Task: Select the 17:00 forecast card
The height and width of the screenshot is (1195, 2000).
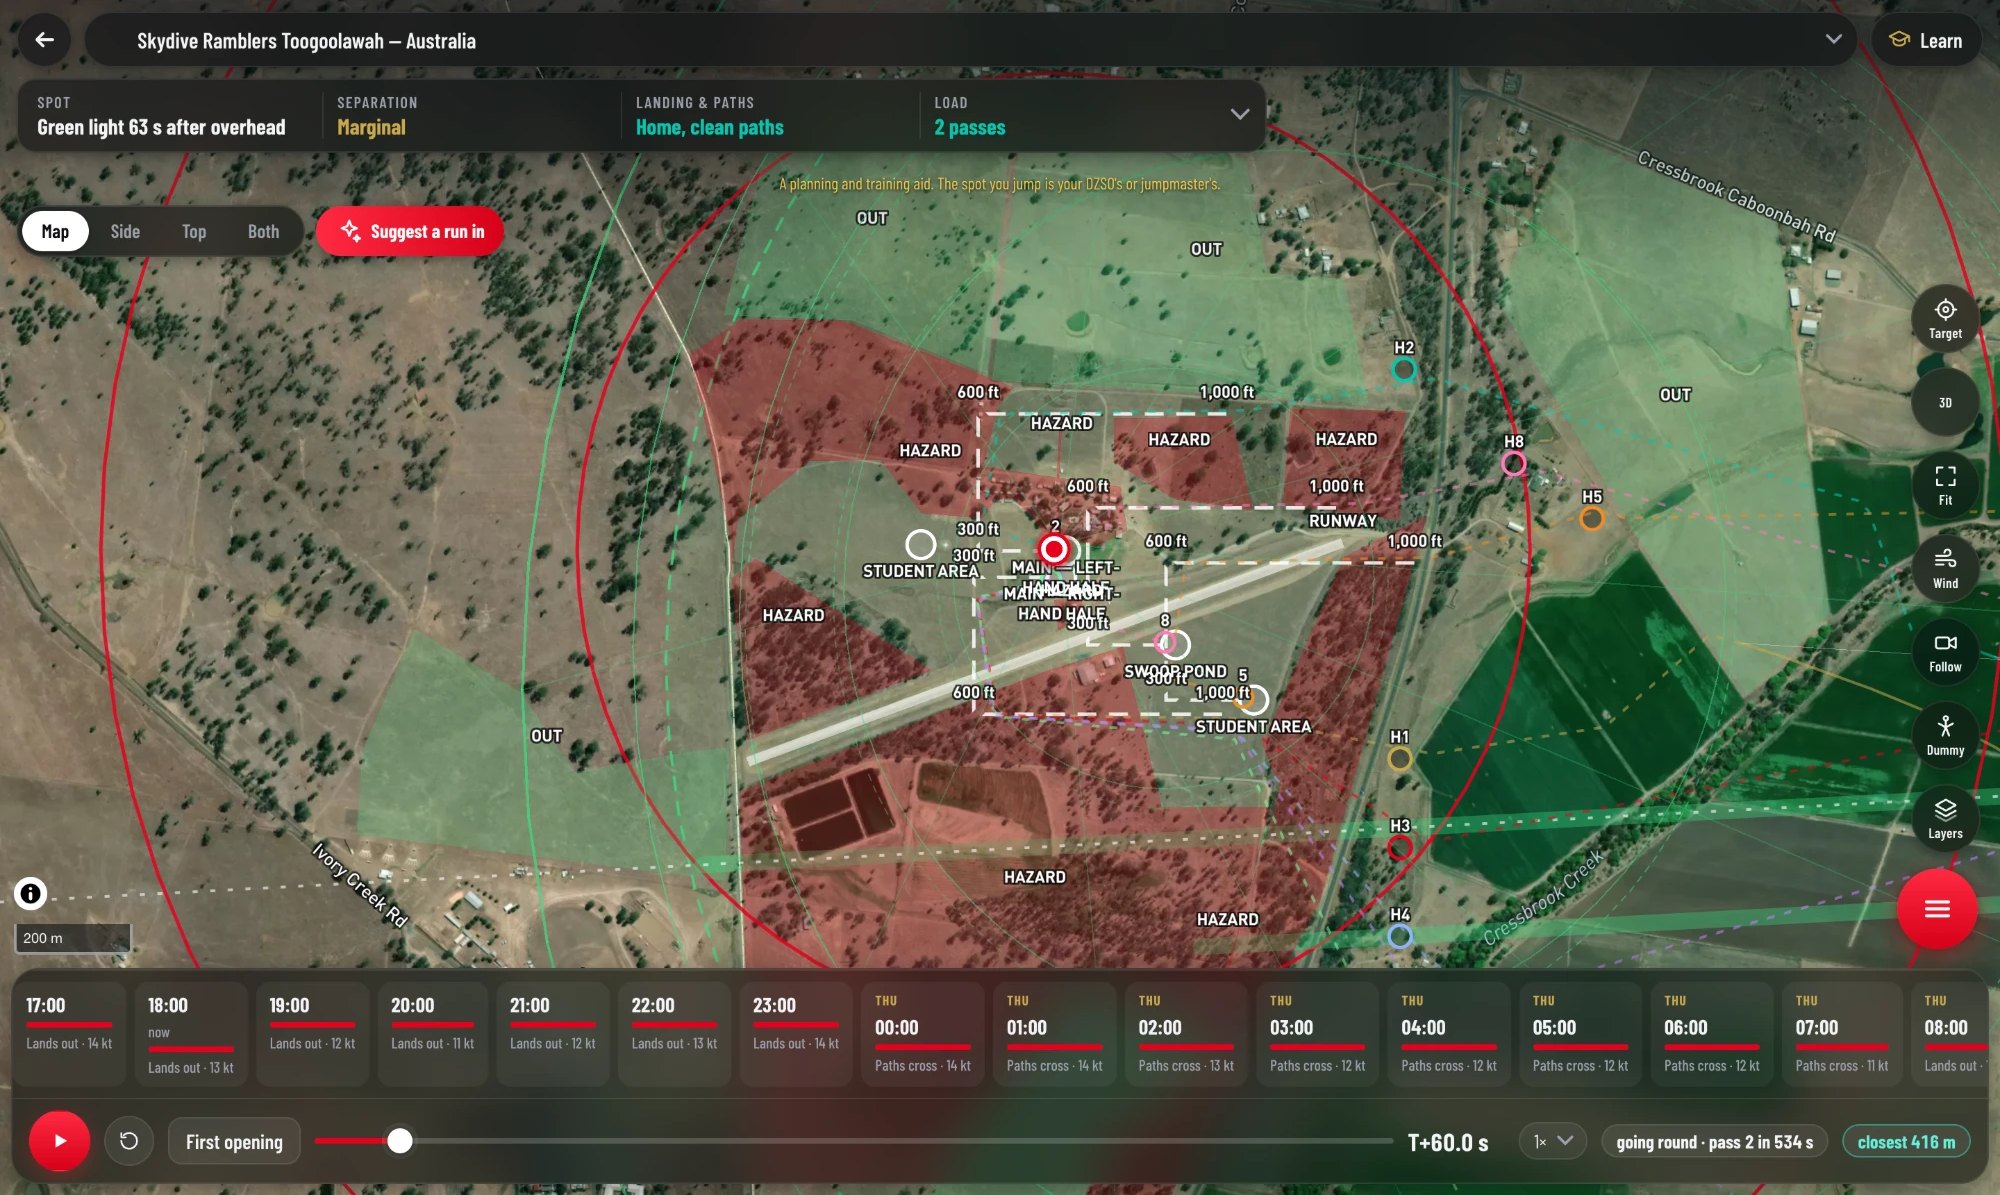Action: pos(69,1033)
